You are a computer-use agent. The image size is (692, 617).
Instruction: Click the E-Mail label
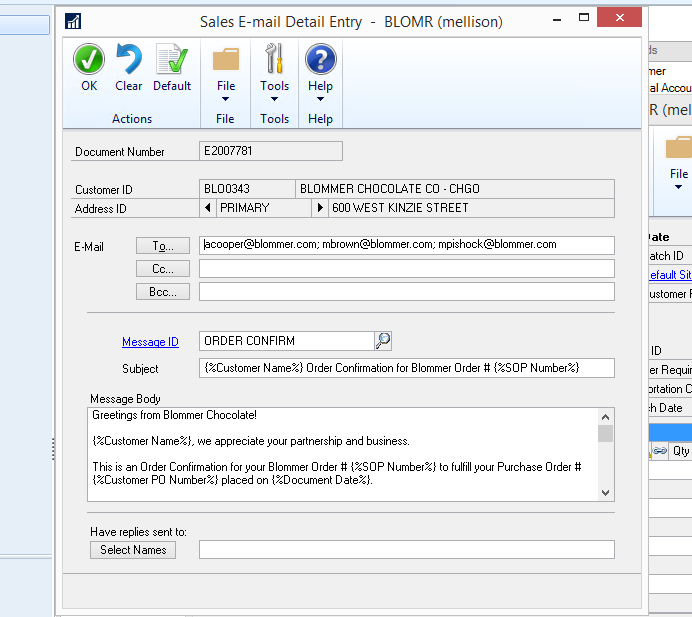click(x=89, y=247)
